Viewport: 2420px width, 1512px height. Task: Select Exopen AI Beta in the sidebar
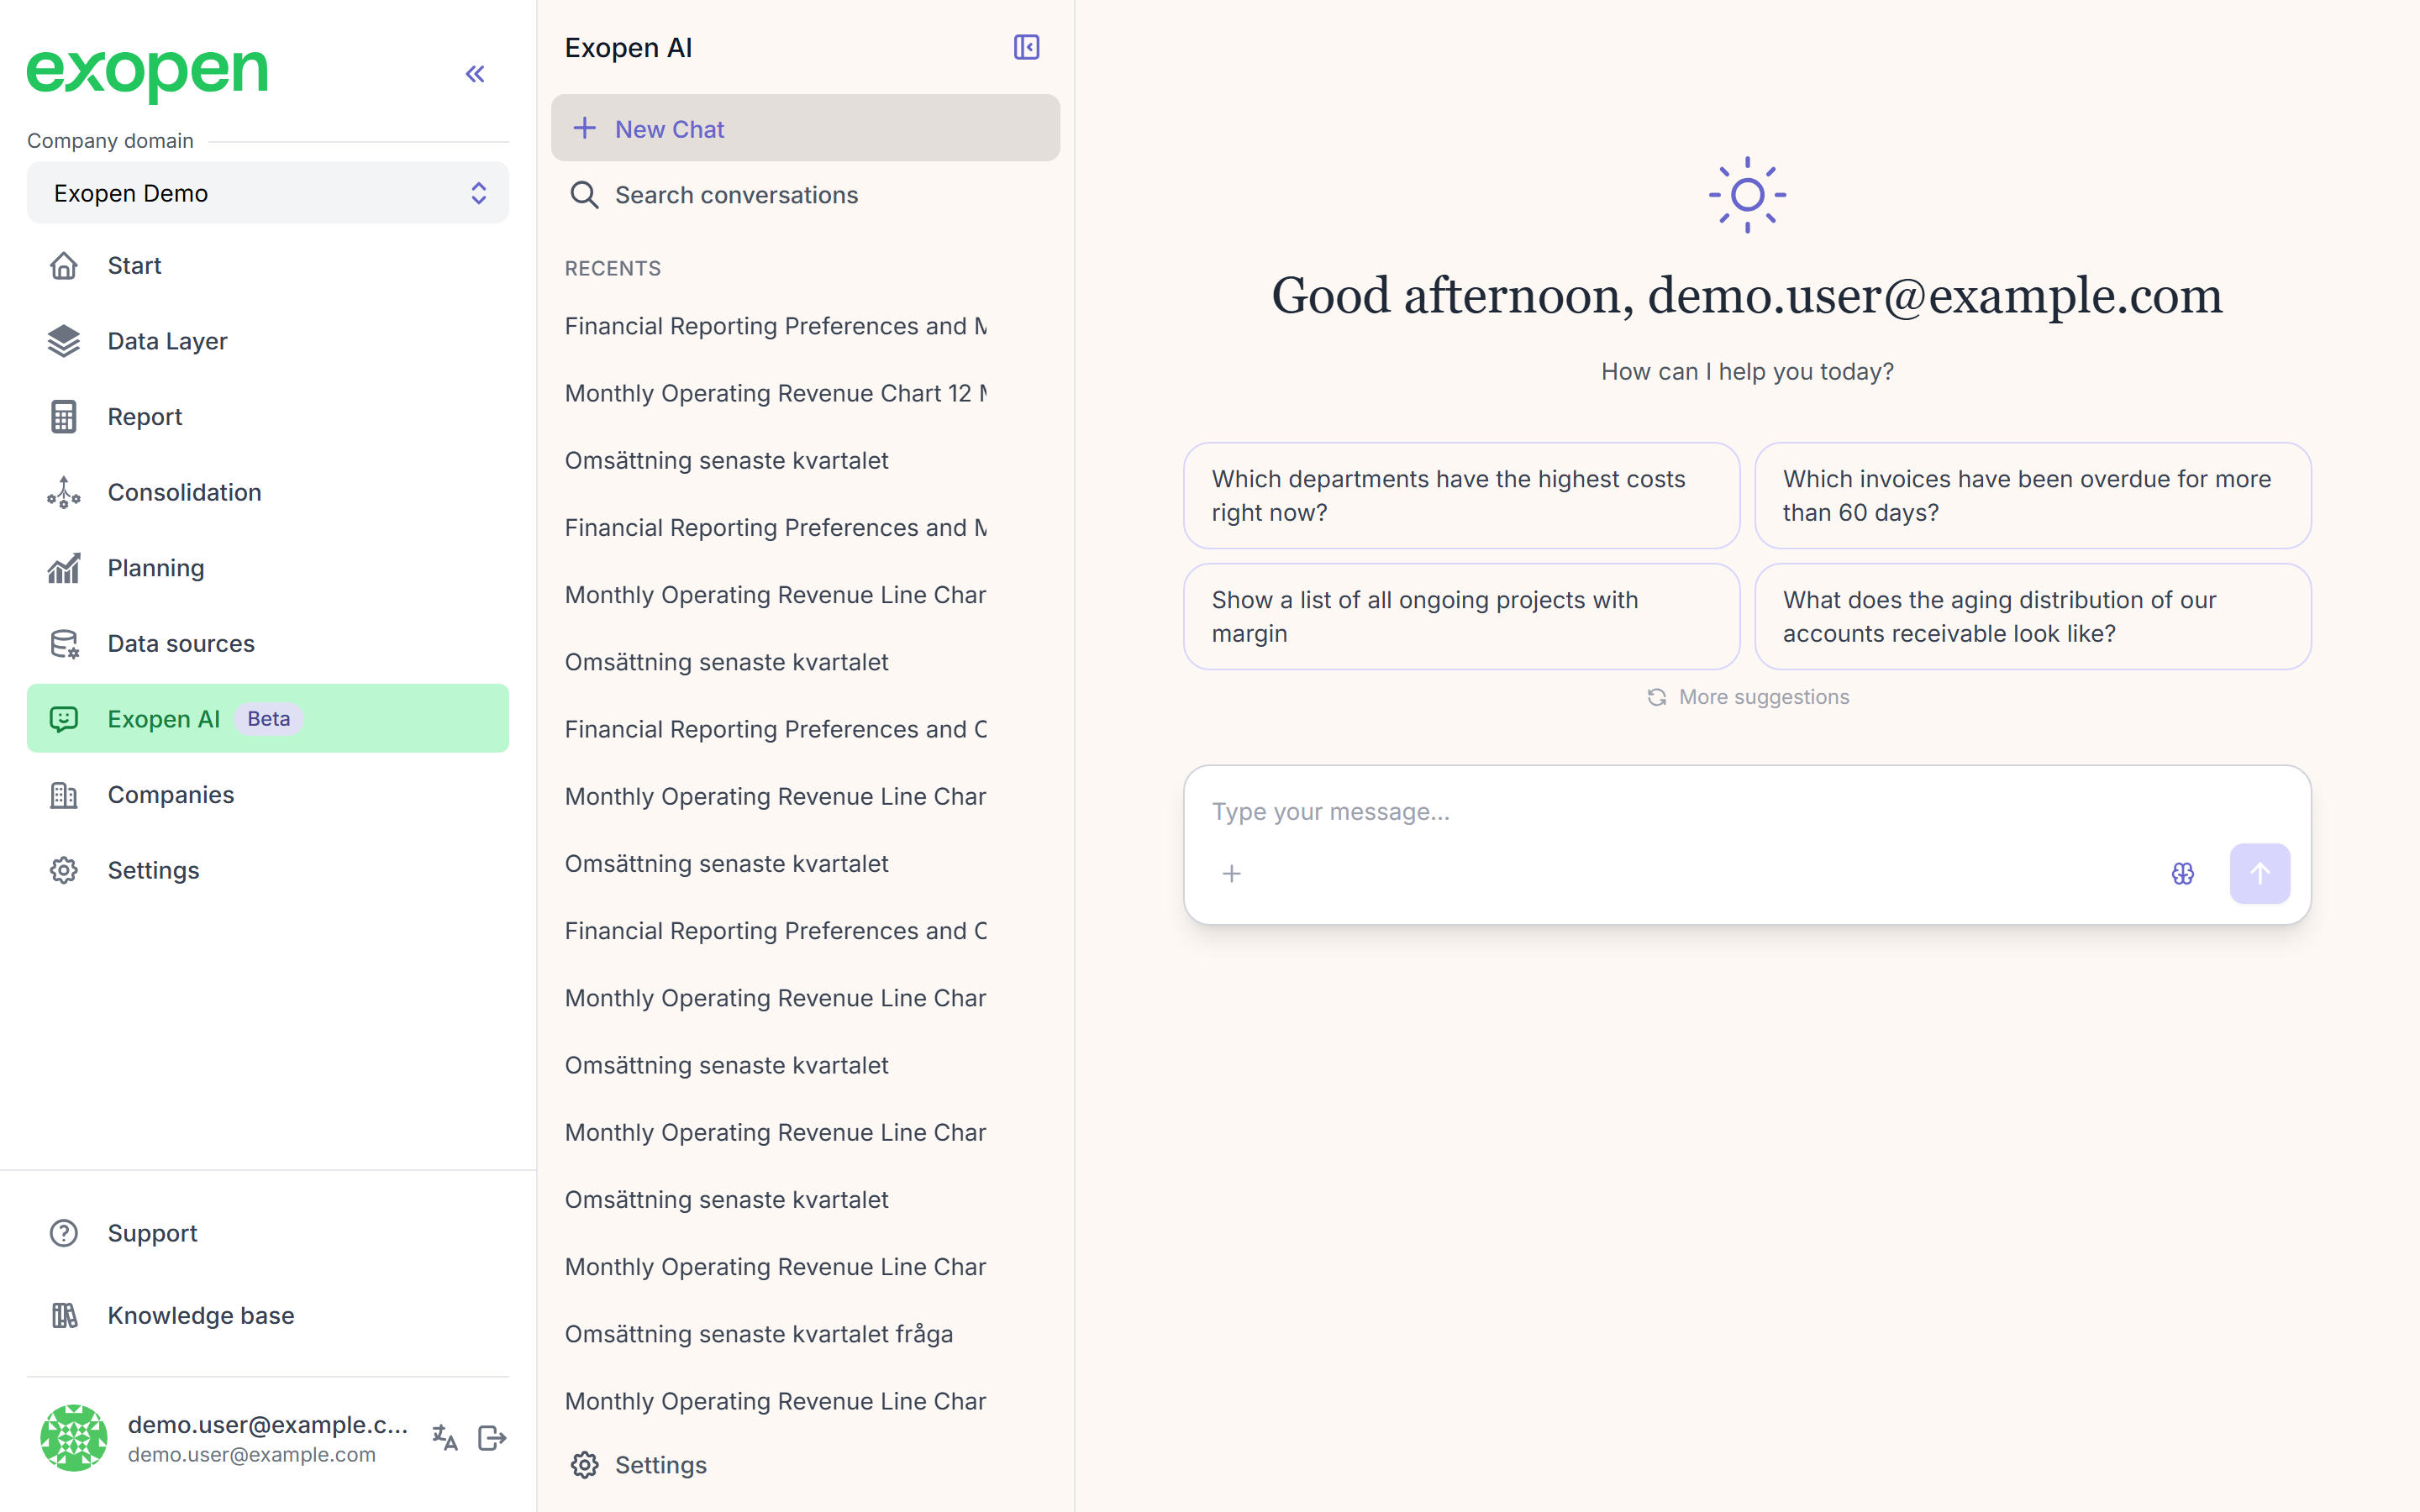(x=268, y=719)
